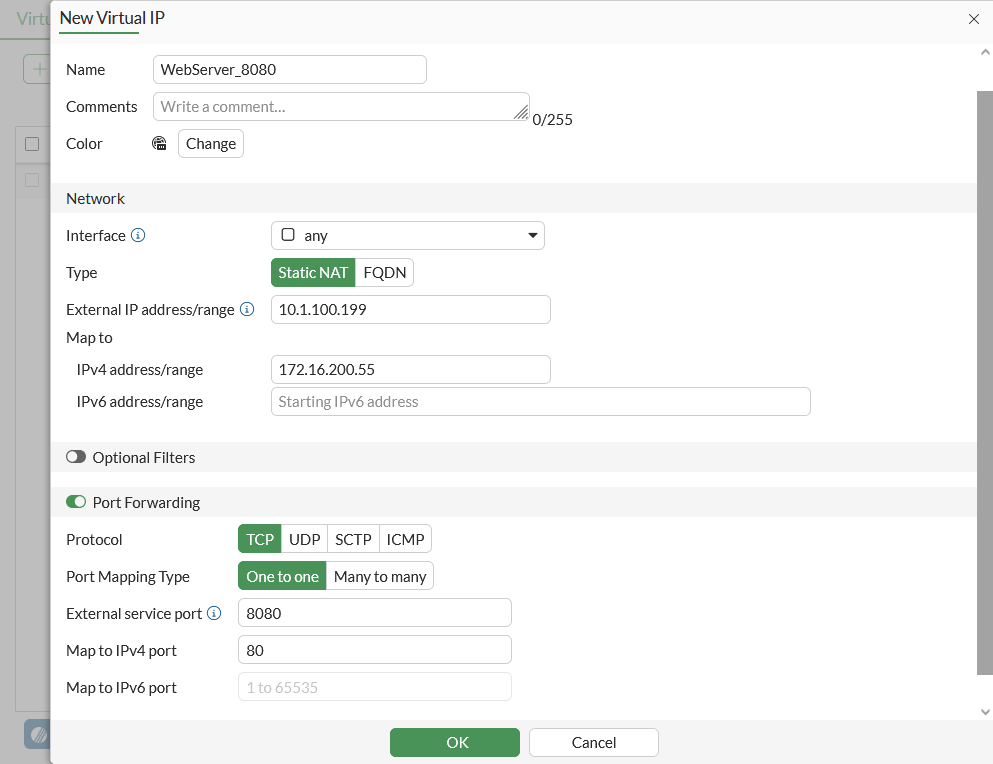Click the External service port field showing 8080

374,612
